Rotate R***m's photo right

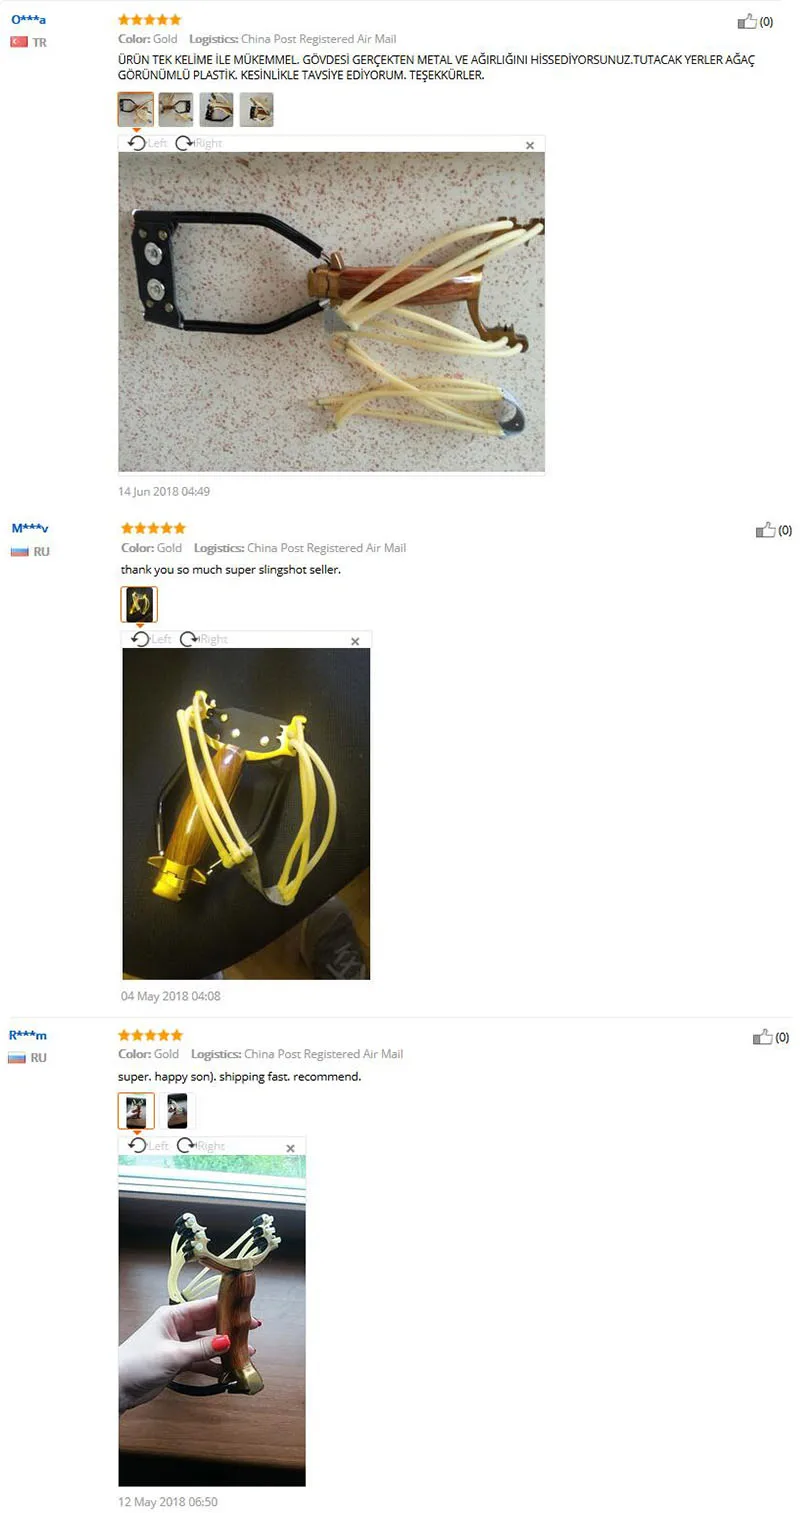(x=200, y=1146)
